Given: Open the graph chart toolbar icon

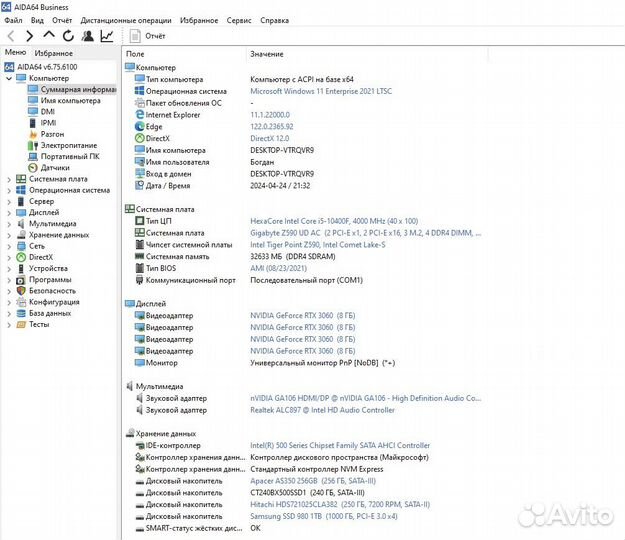Looking at the screenshot, I should pyautogui.click(x=107, y=35).
